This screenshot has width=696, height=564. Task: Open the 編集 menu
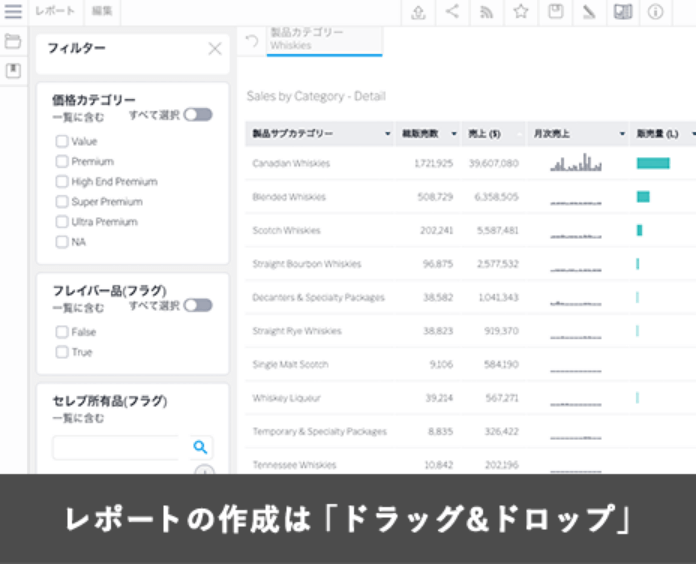[102, 11]
